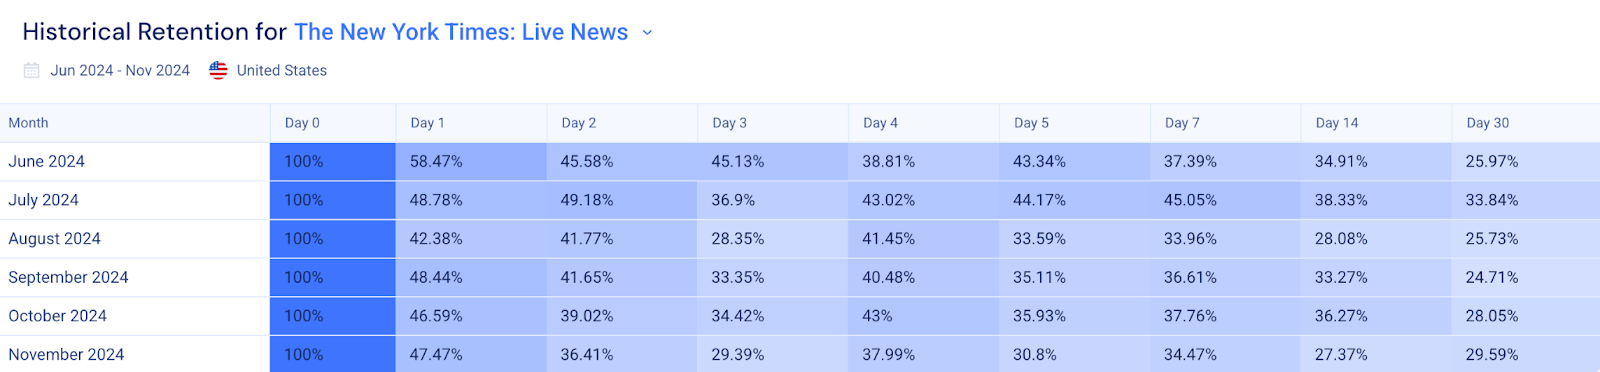Click the 28.35% August Day 3 cell
The height and width of the screenshot is (372, 1600).
(773, 239)
